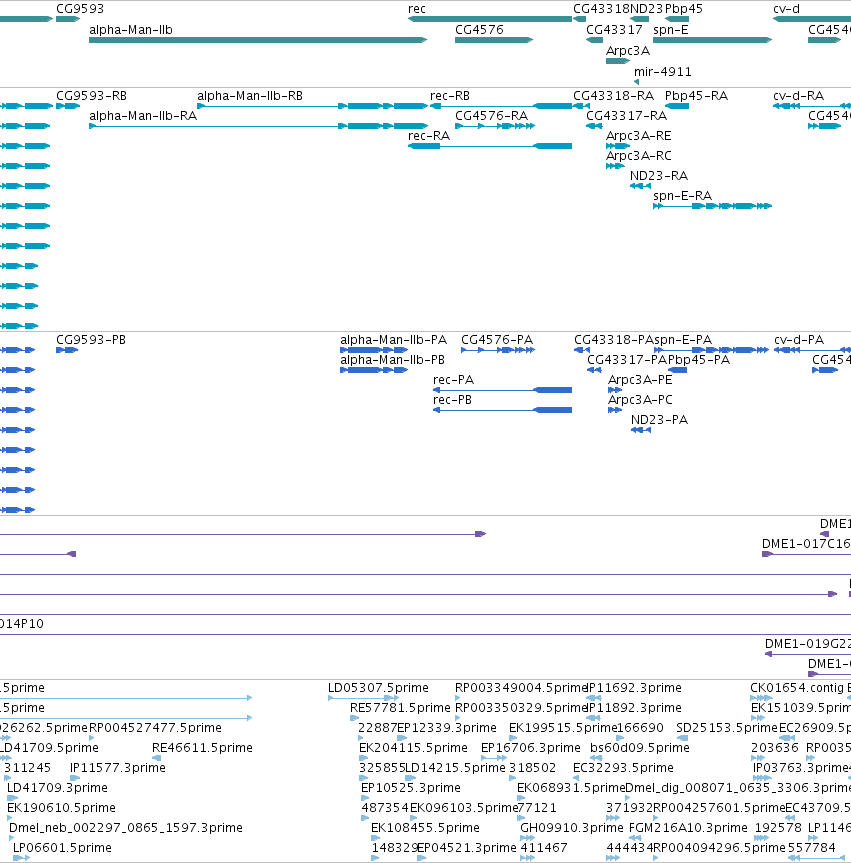Click the Arpc3A gene label
Viewport: 851px width, 863px height.
click(628, 51)
